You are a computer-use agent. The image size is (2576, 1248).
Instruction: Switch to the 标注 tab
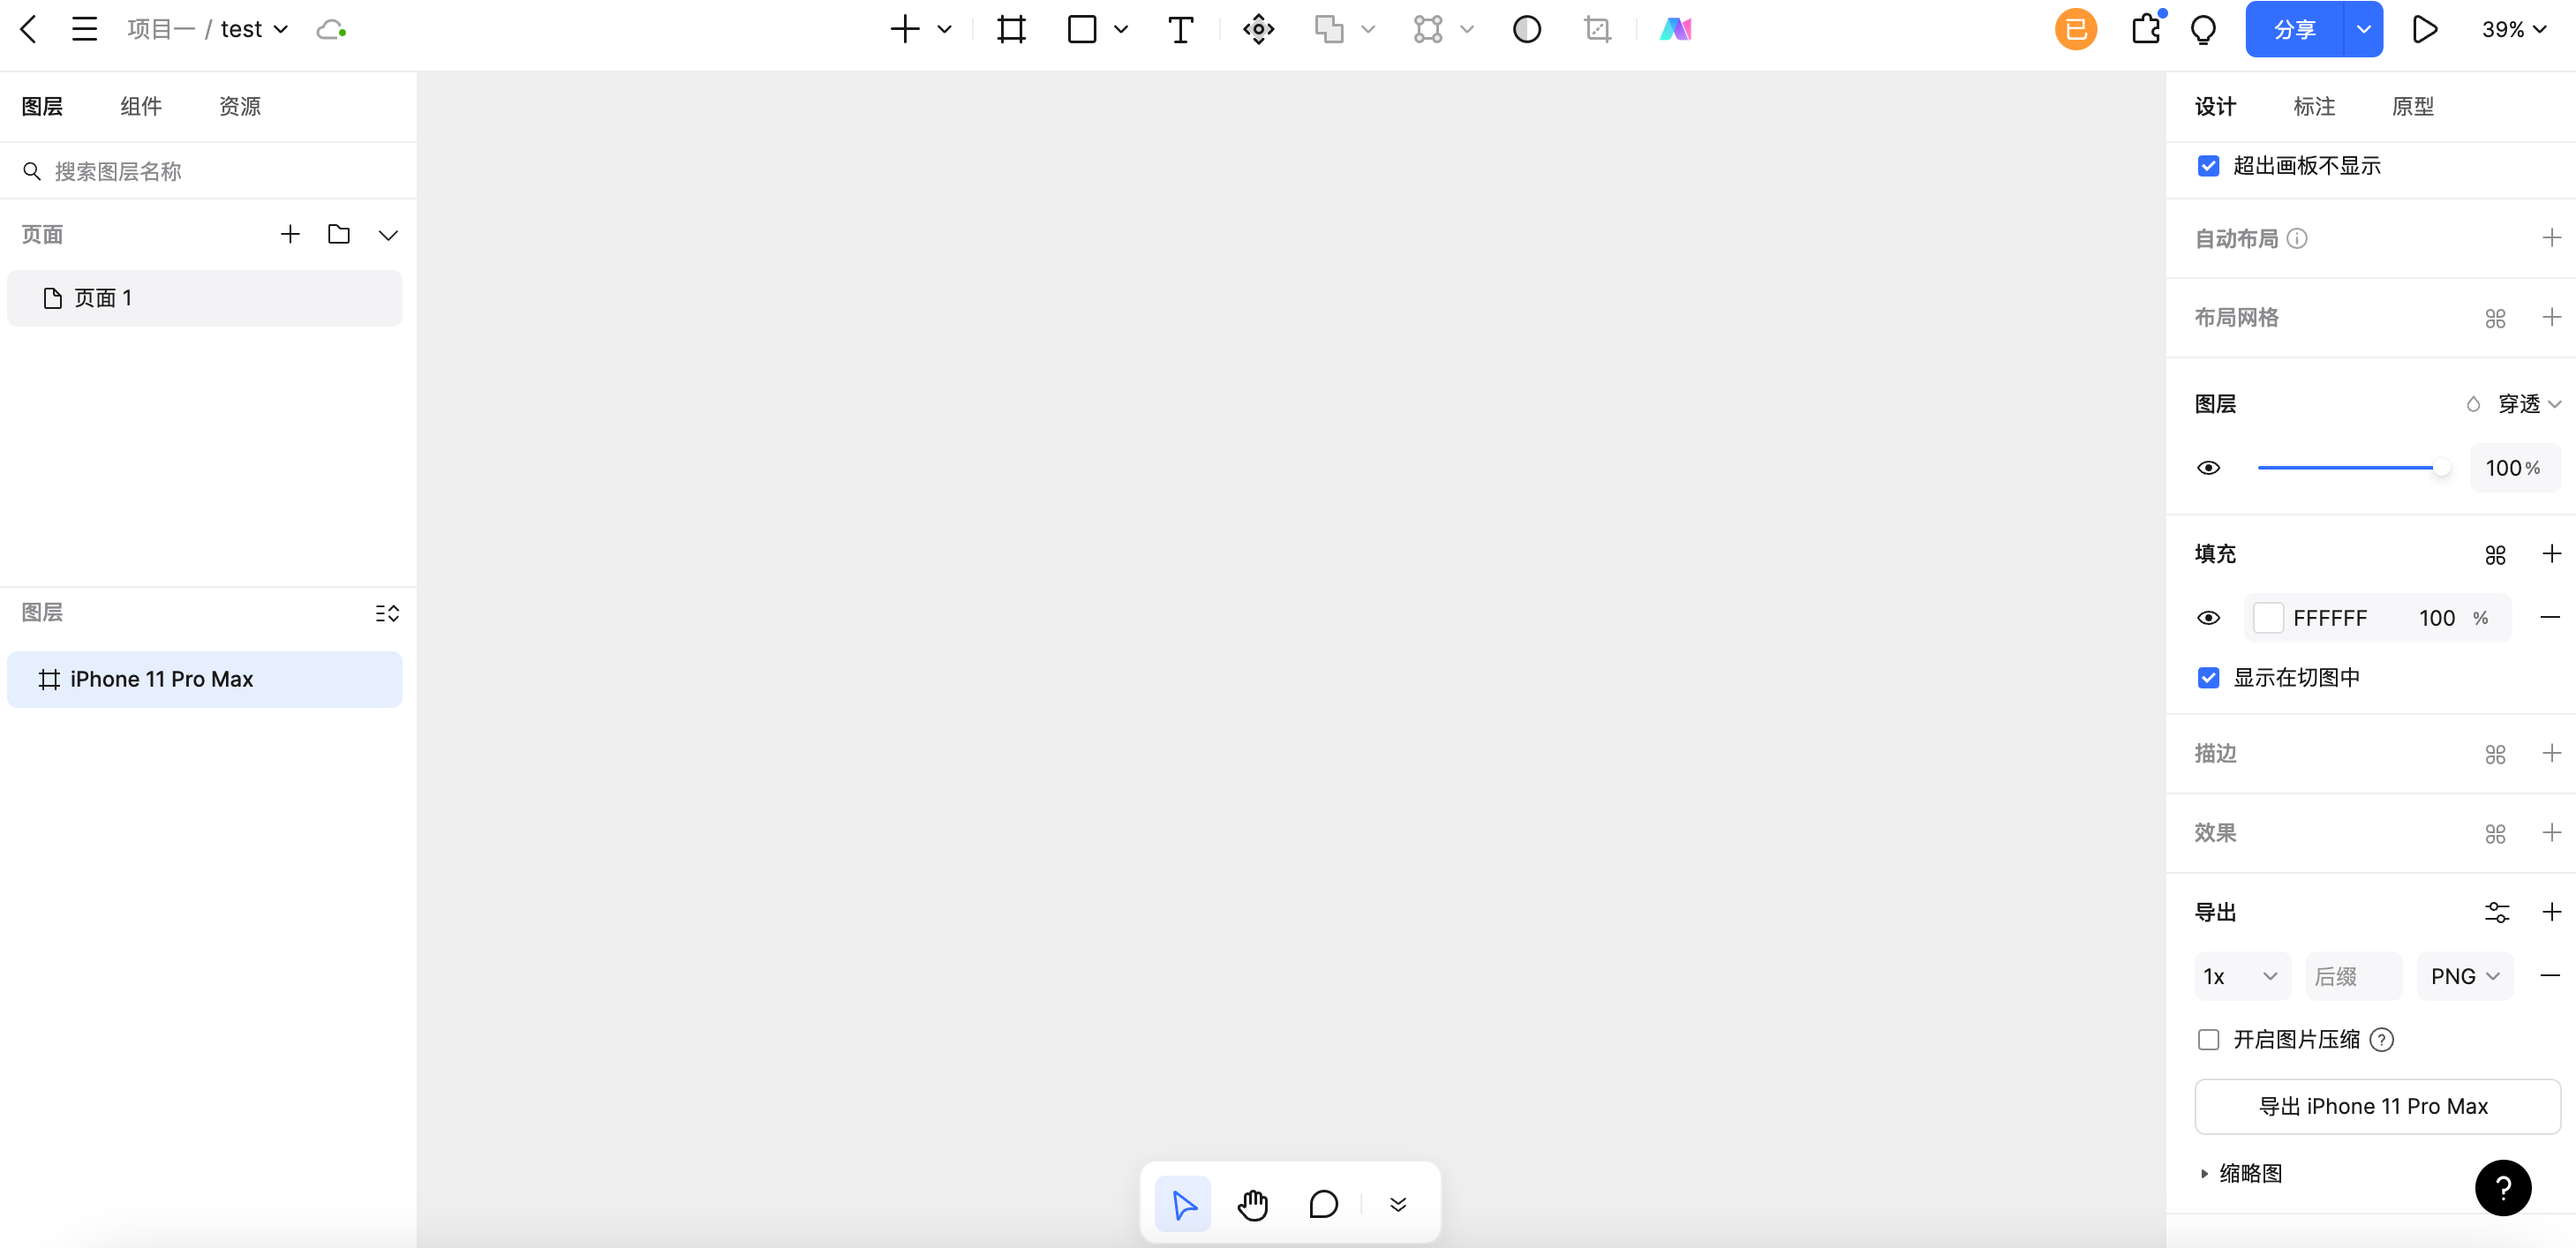coord(2313,106)
